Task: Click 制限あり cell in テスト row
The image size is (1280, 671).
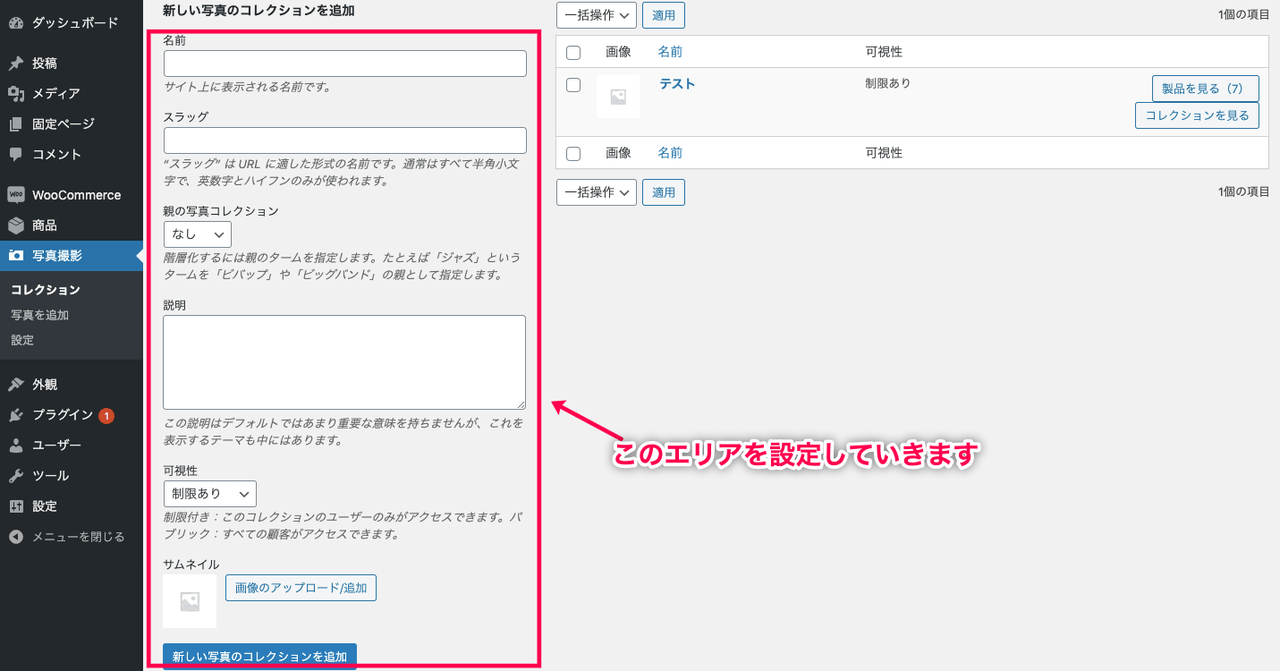Action: tap(888, 84)
